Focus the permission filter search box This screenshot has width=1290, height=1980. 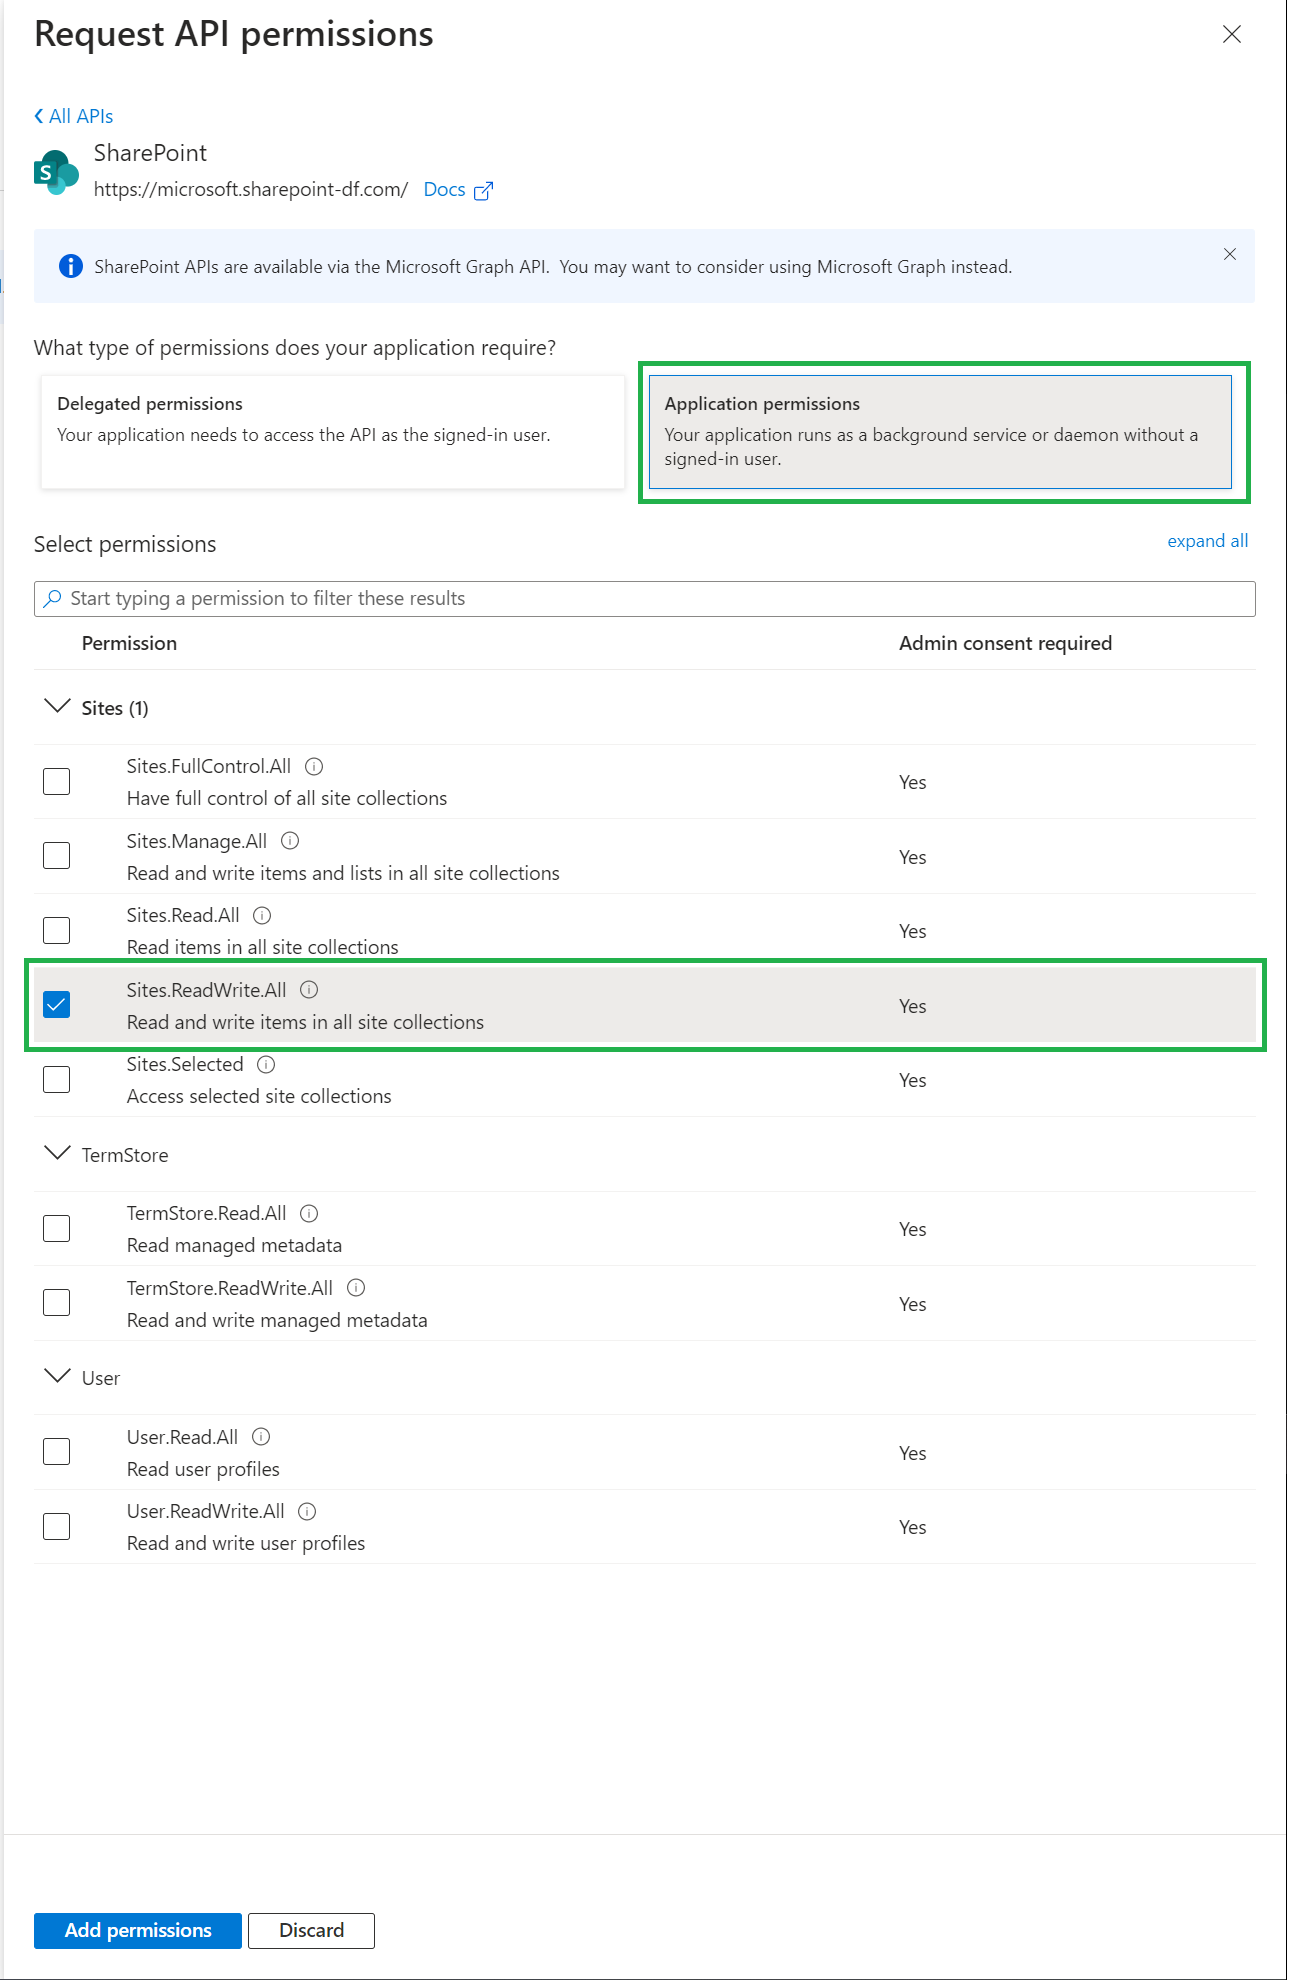point(645,599)
